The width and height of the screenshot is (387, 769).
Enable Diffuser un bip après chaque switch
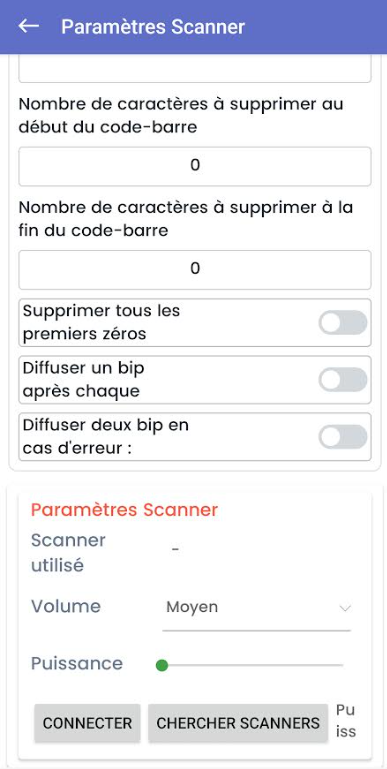click(342, 380)
